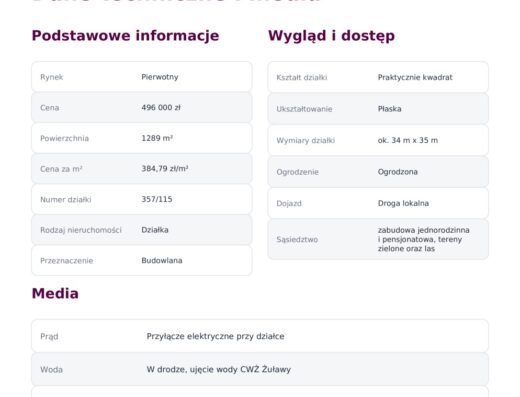This screenshot has width=520, height=397.
Task: Select plot number '357/115'
Action: coord(157,199)
